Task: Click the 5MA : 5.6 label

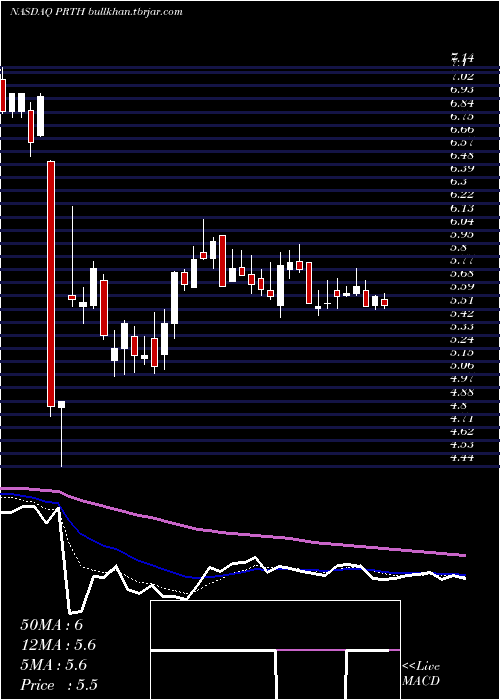Action: coord(54,665)
